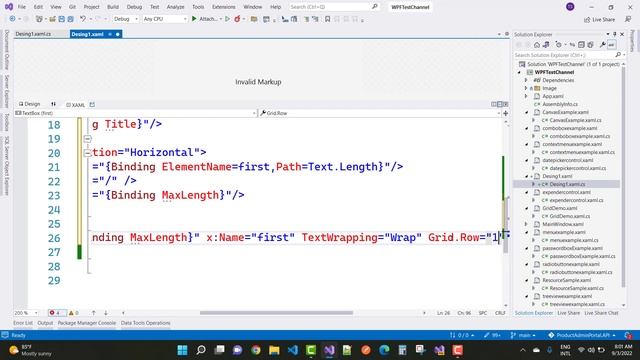Screen dimensions: 640x360
Task: Click the Live Share tab below Solution Explorer
Action: (569, 313)
